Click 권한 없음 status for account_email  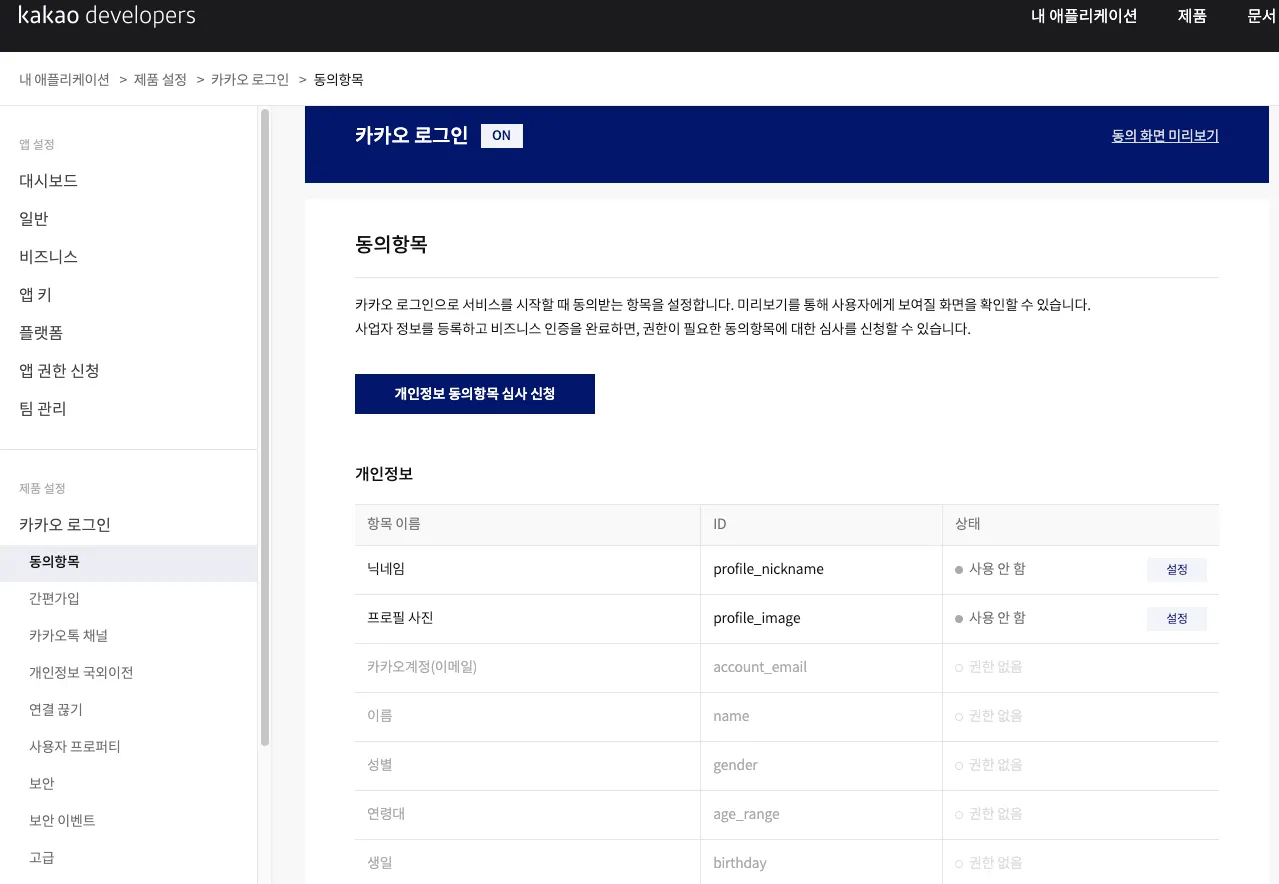pyautogui.click(x=989, y=667)
